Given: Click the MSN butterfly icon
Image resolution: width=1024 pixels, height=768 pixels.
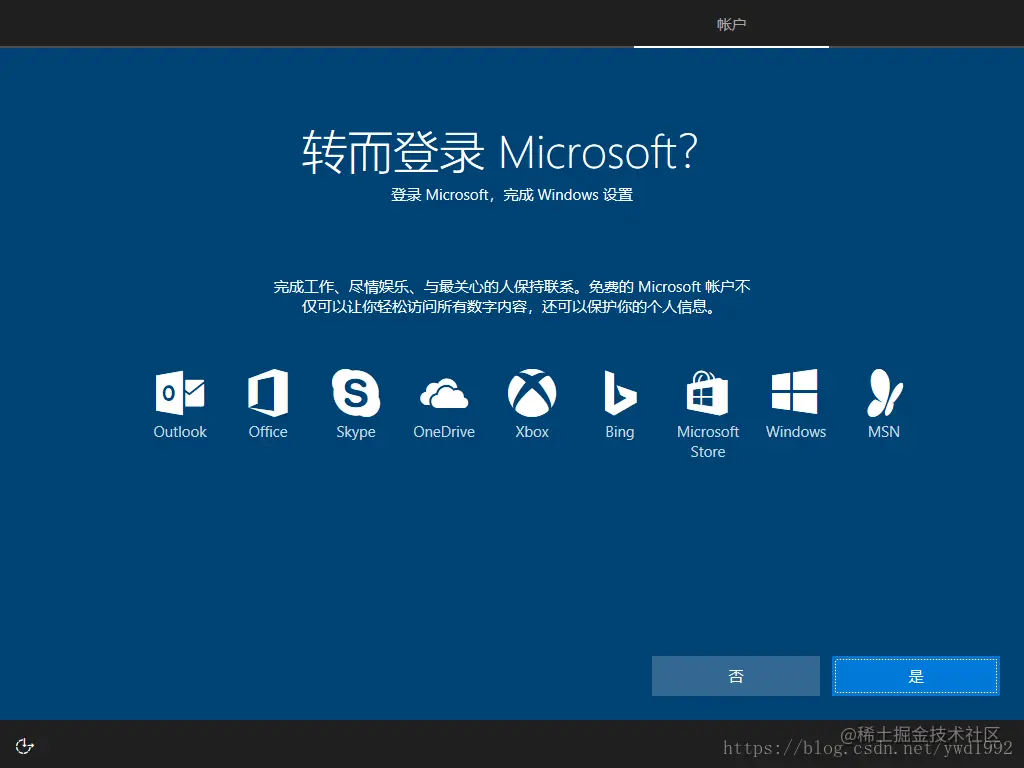Looking at the screenshot, I should (x=884, y=392).
